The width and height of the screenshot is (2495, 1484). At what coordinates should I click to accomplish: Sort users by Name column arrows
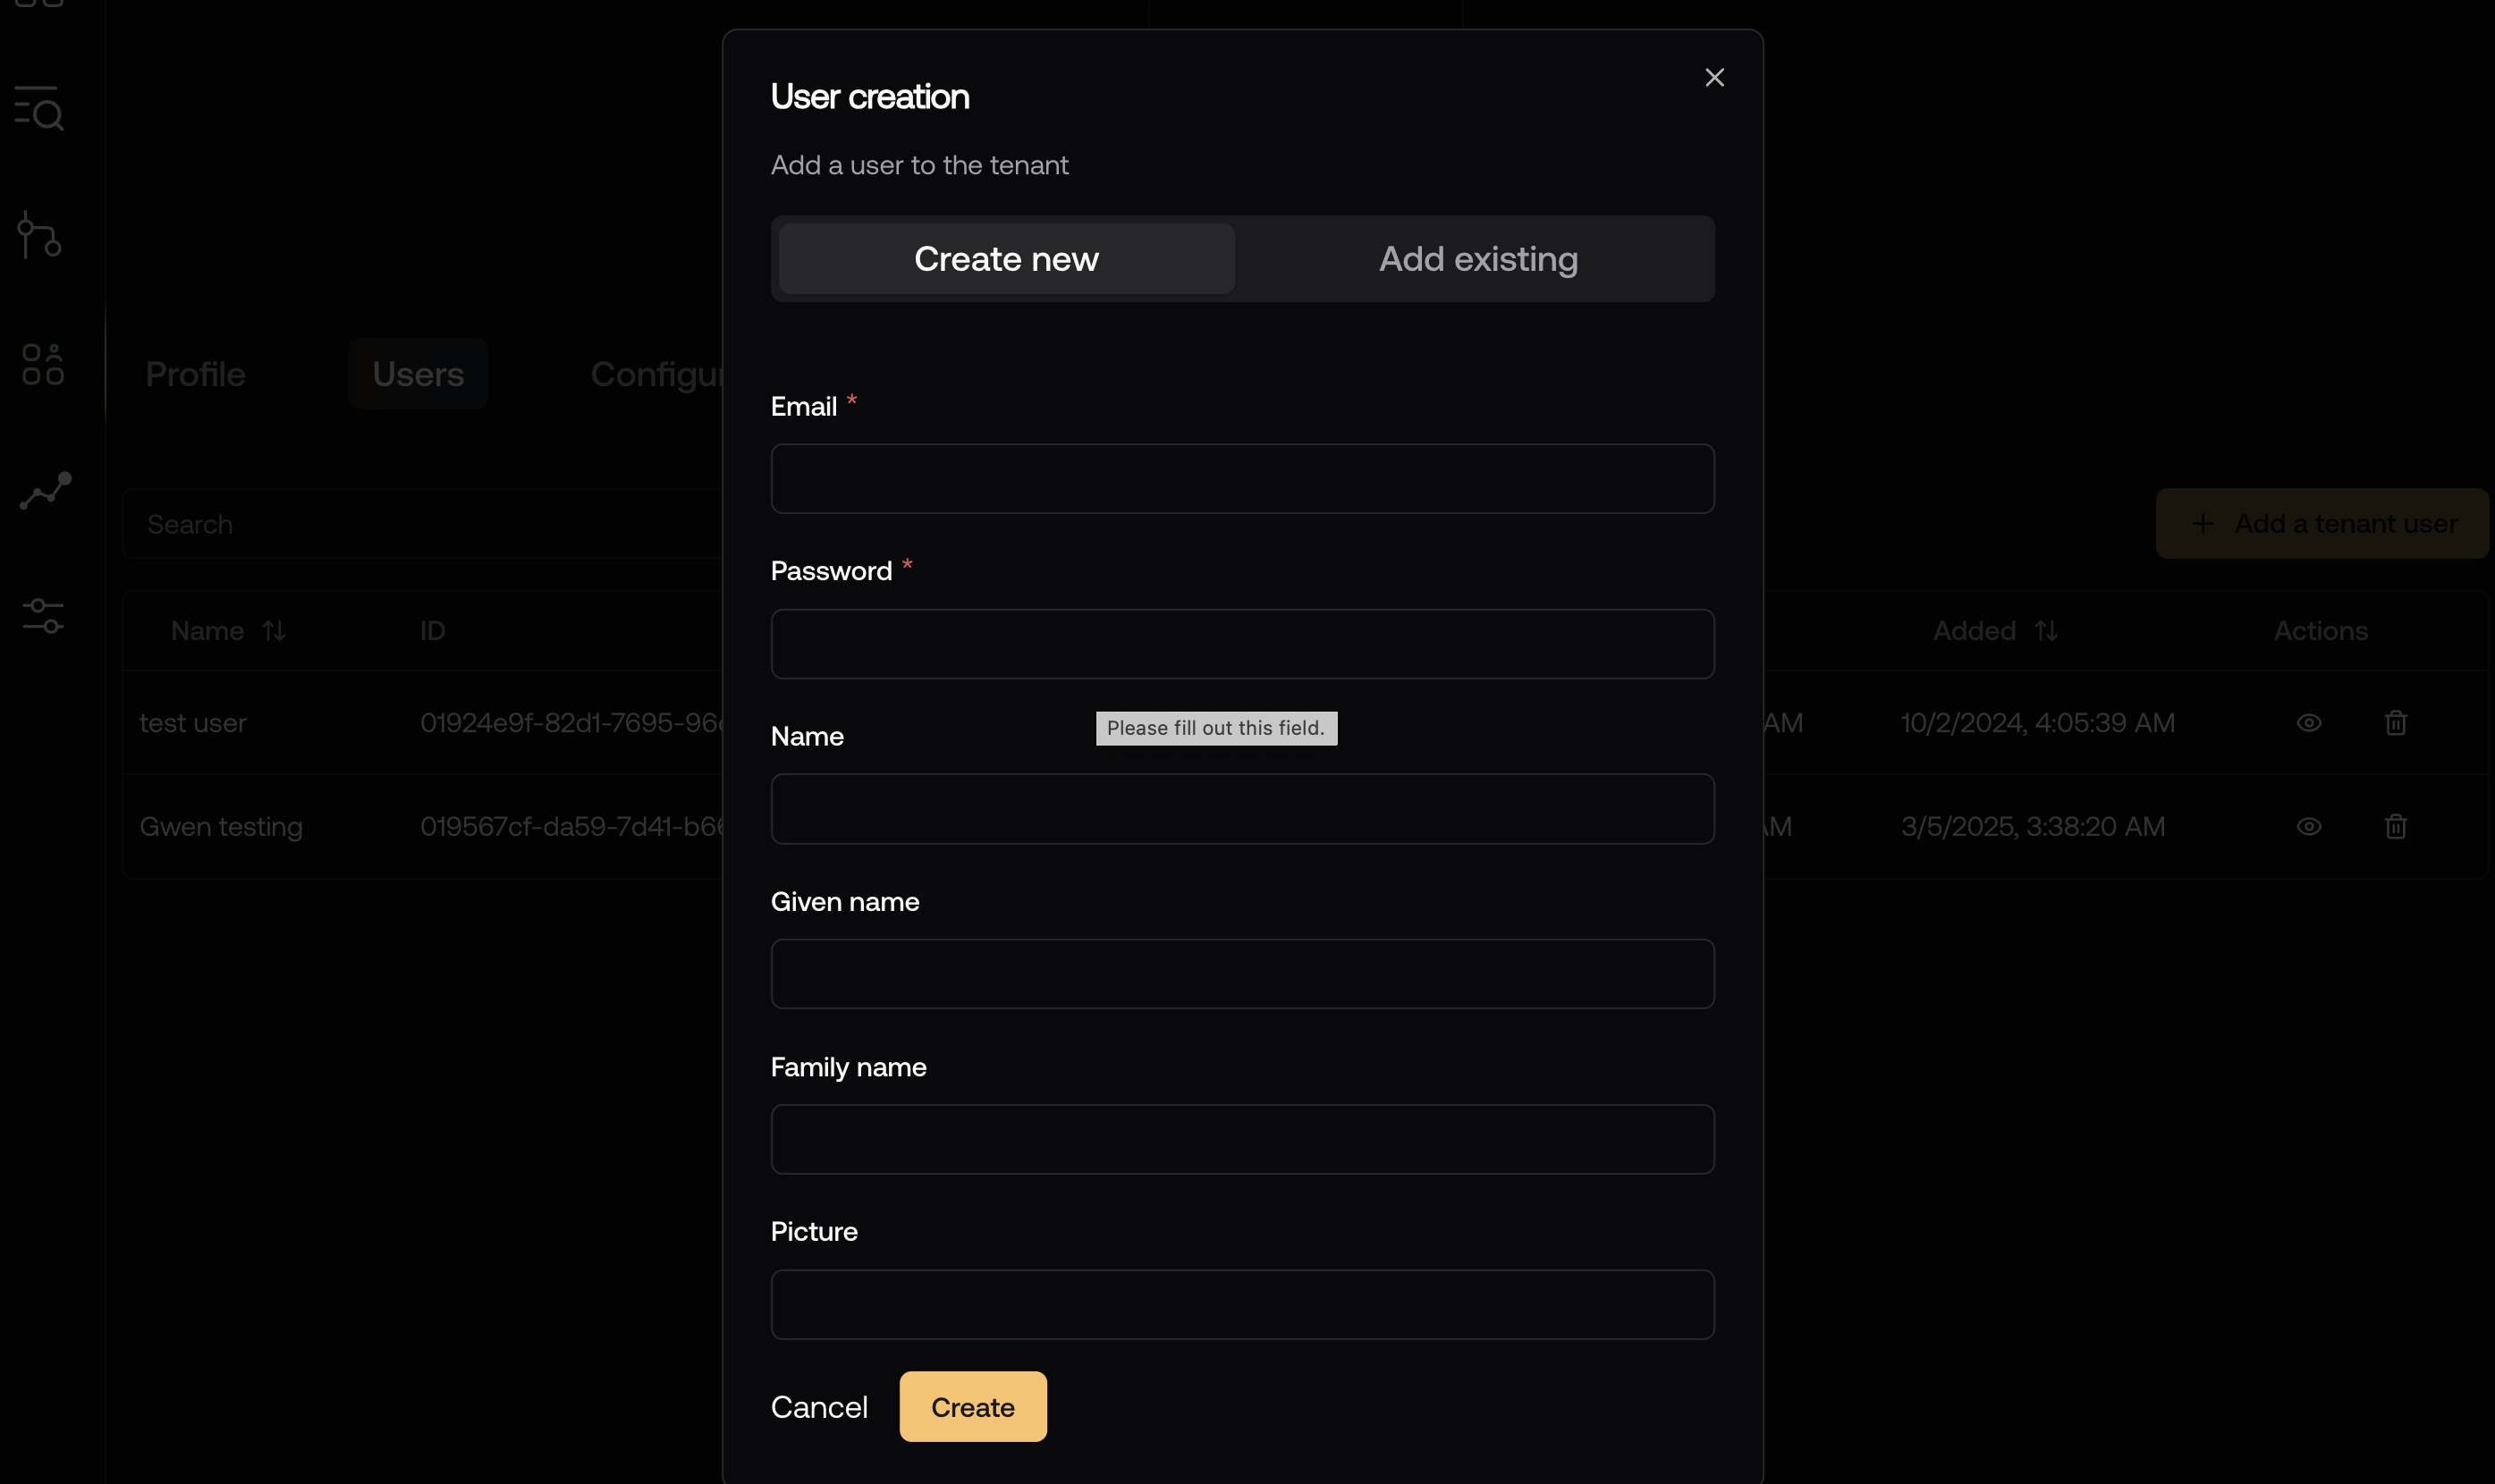274,631
